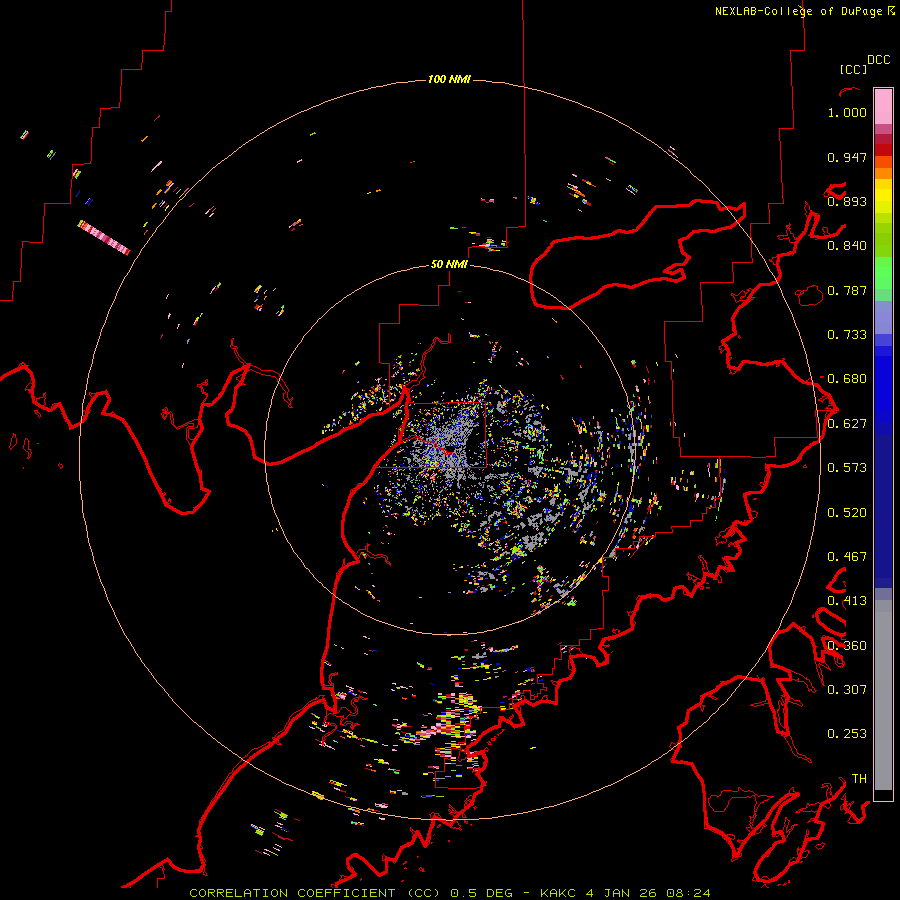Click the TH threshold label on the scale
The image size is (900, 900).
tap(859, 779)
